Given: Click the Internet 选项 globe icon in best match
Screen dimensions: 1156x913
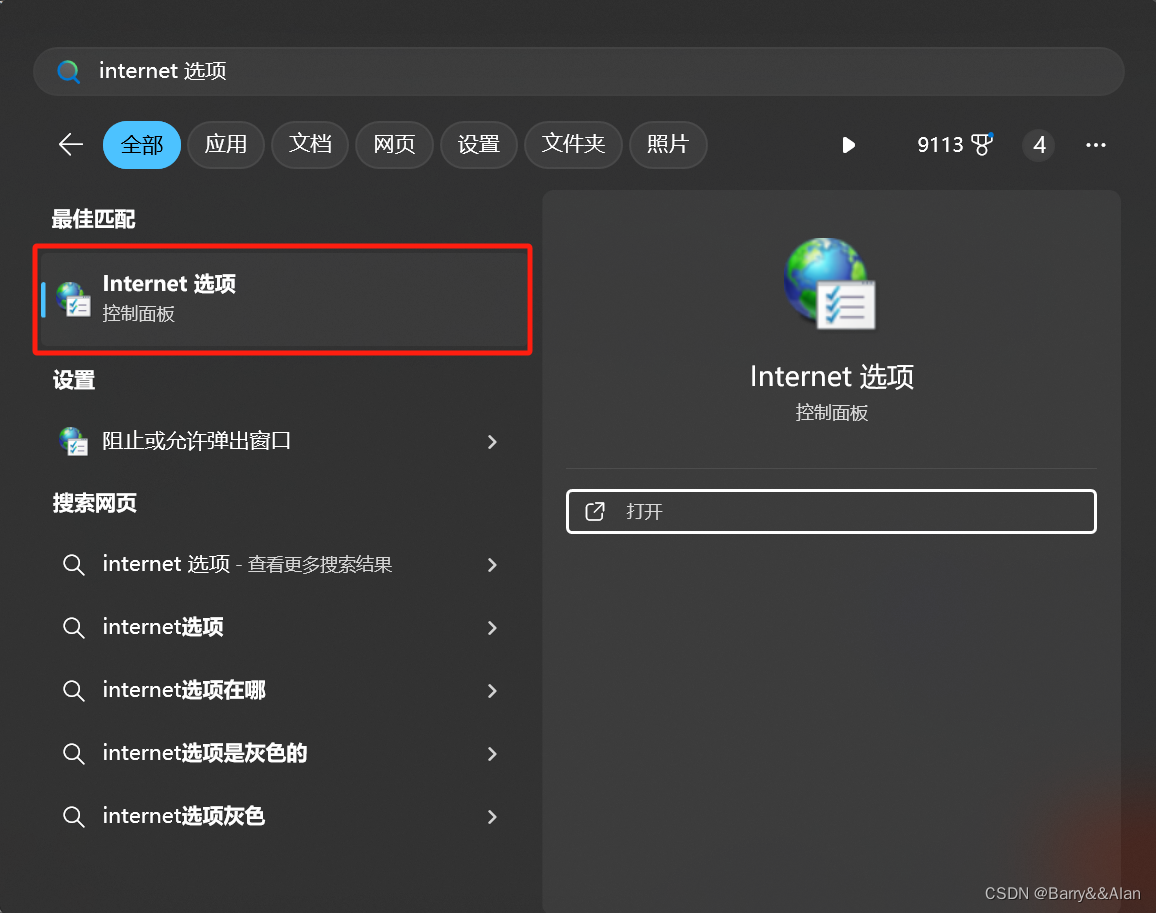Looking at the screenshot, I should 73,299.
